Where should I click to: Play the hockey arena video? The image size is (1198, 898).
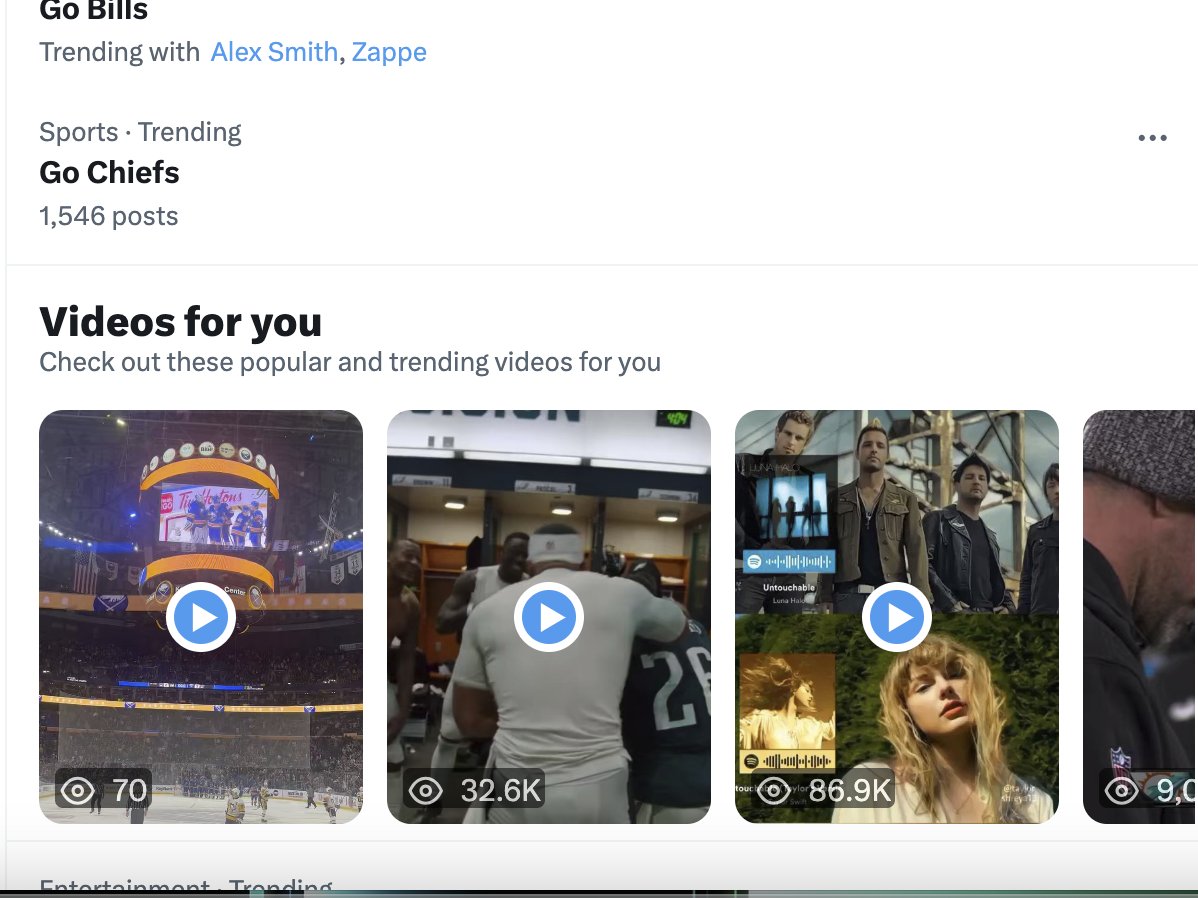[201, 617]
